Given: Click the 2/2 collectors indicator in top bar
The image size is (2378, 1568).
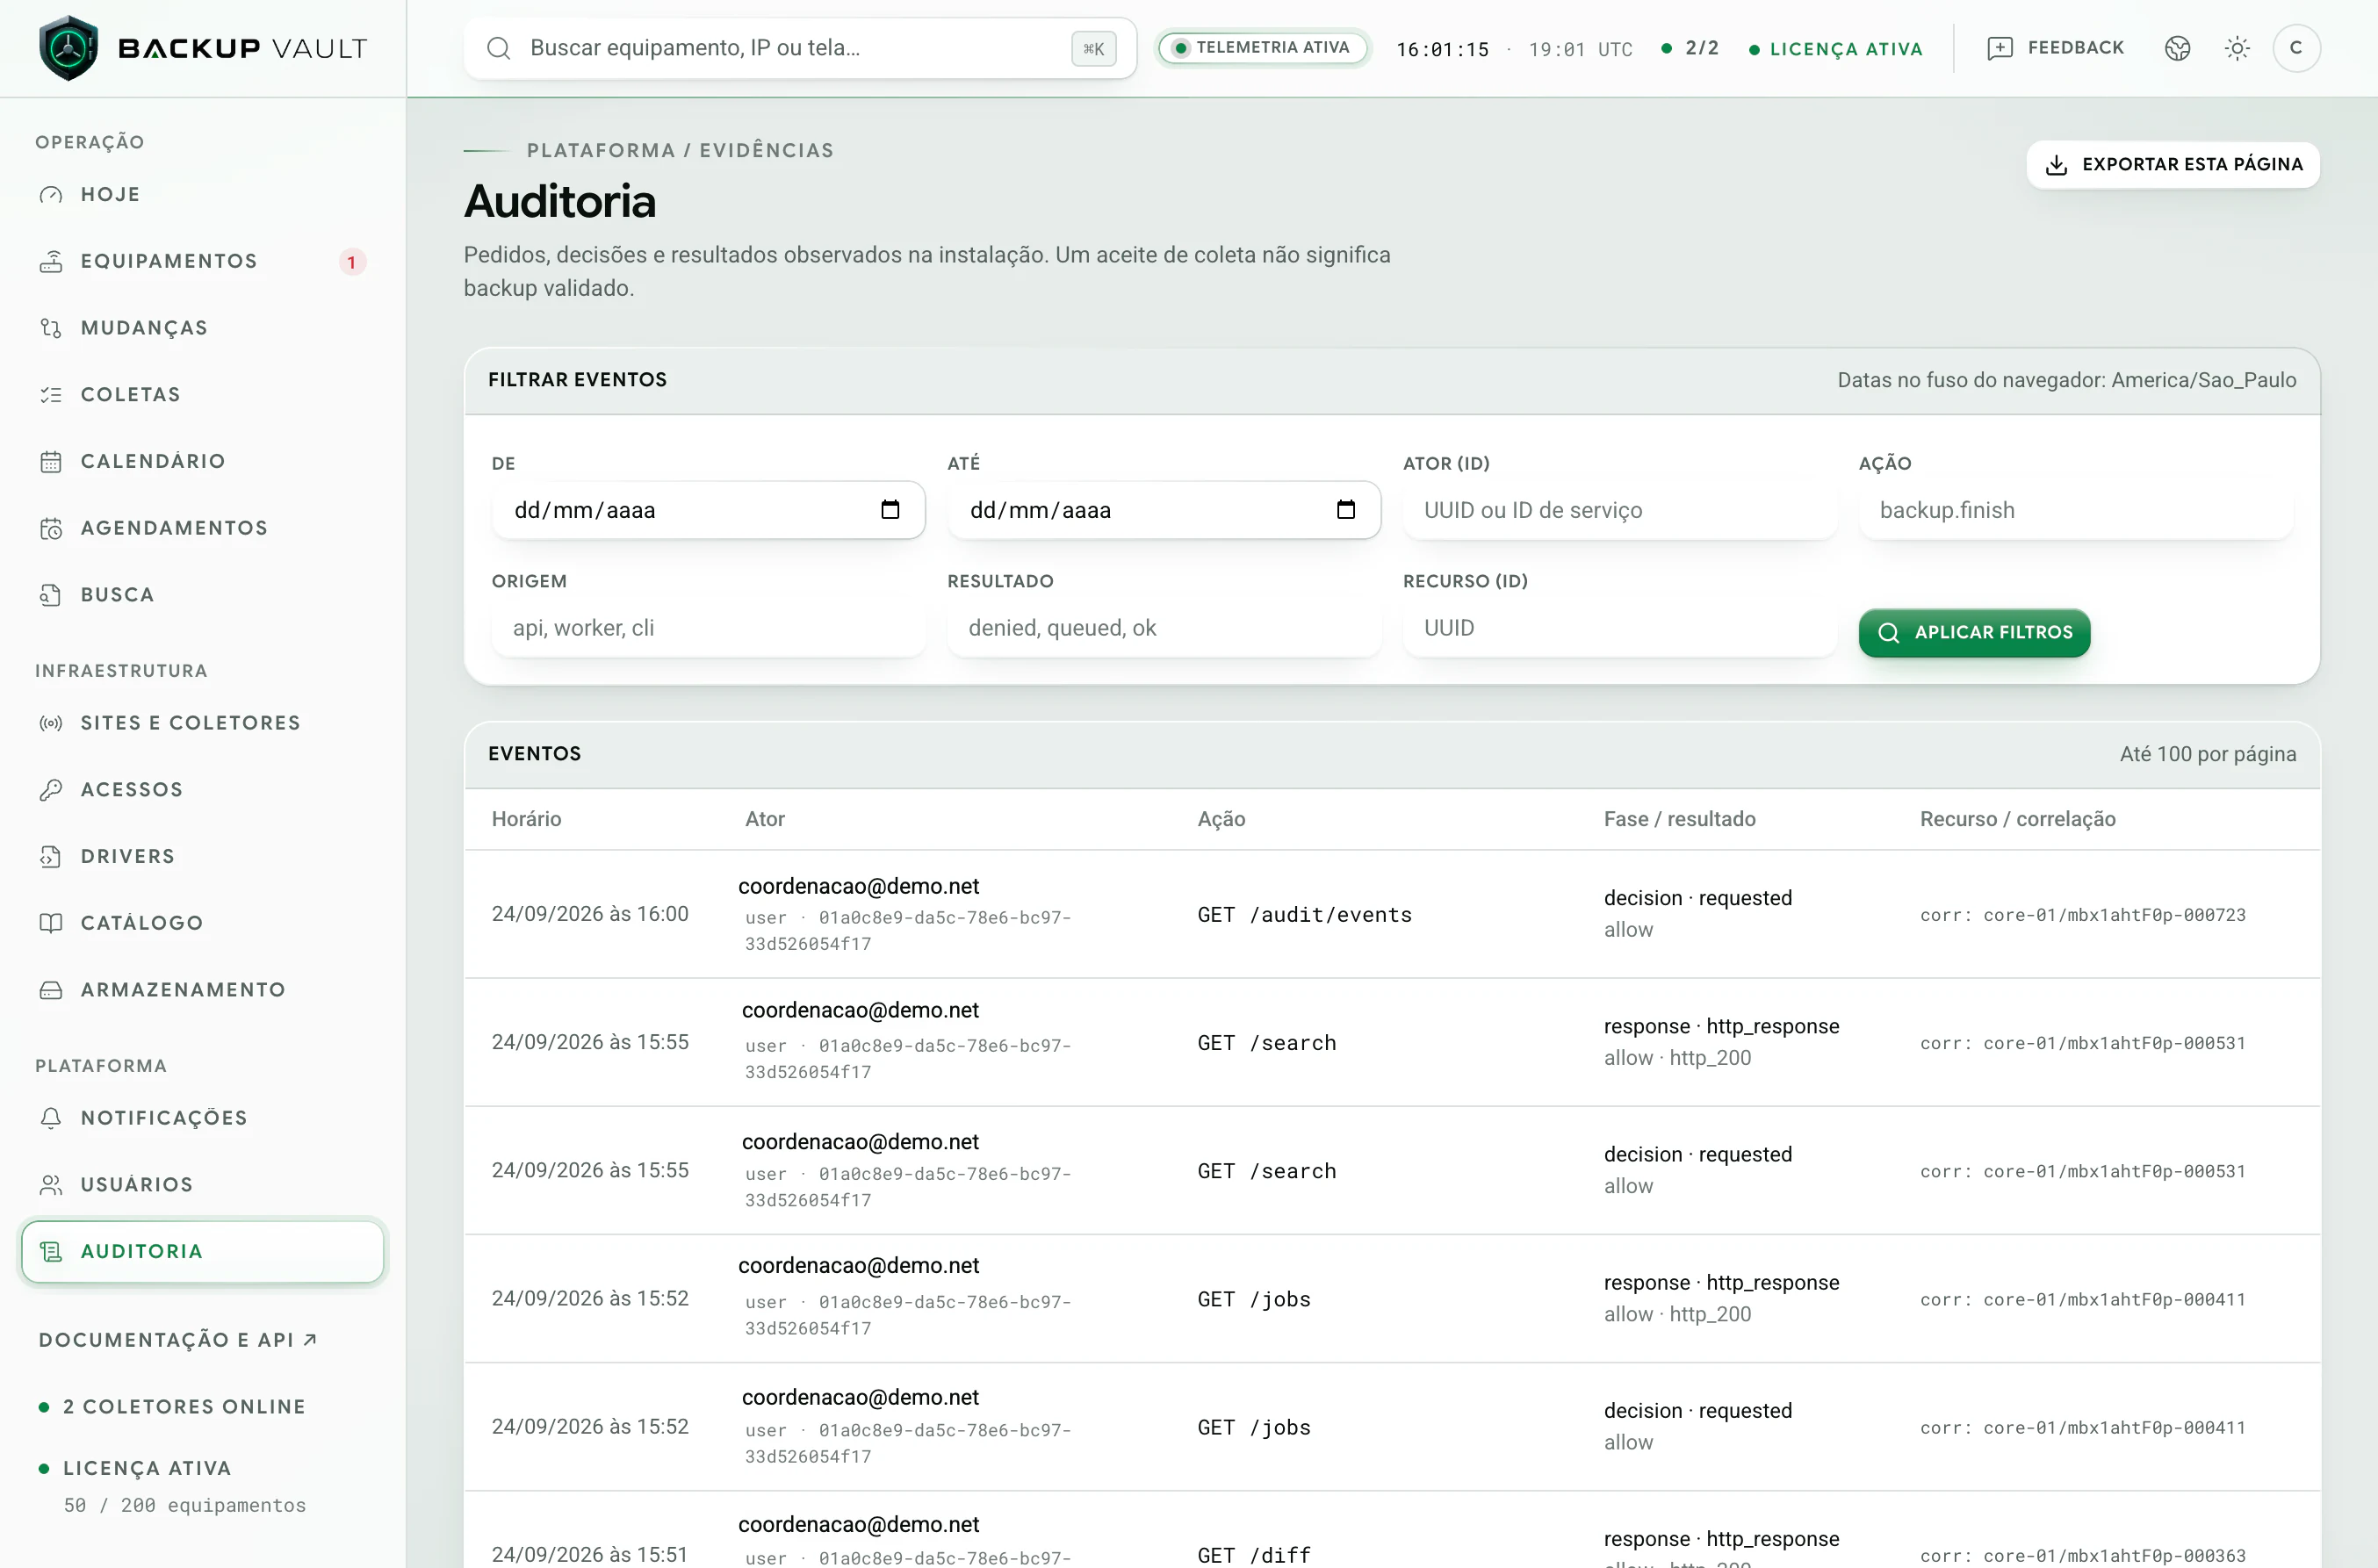Looking at the screenshot, I should 1690,48.
